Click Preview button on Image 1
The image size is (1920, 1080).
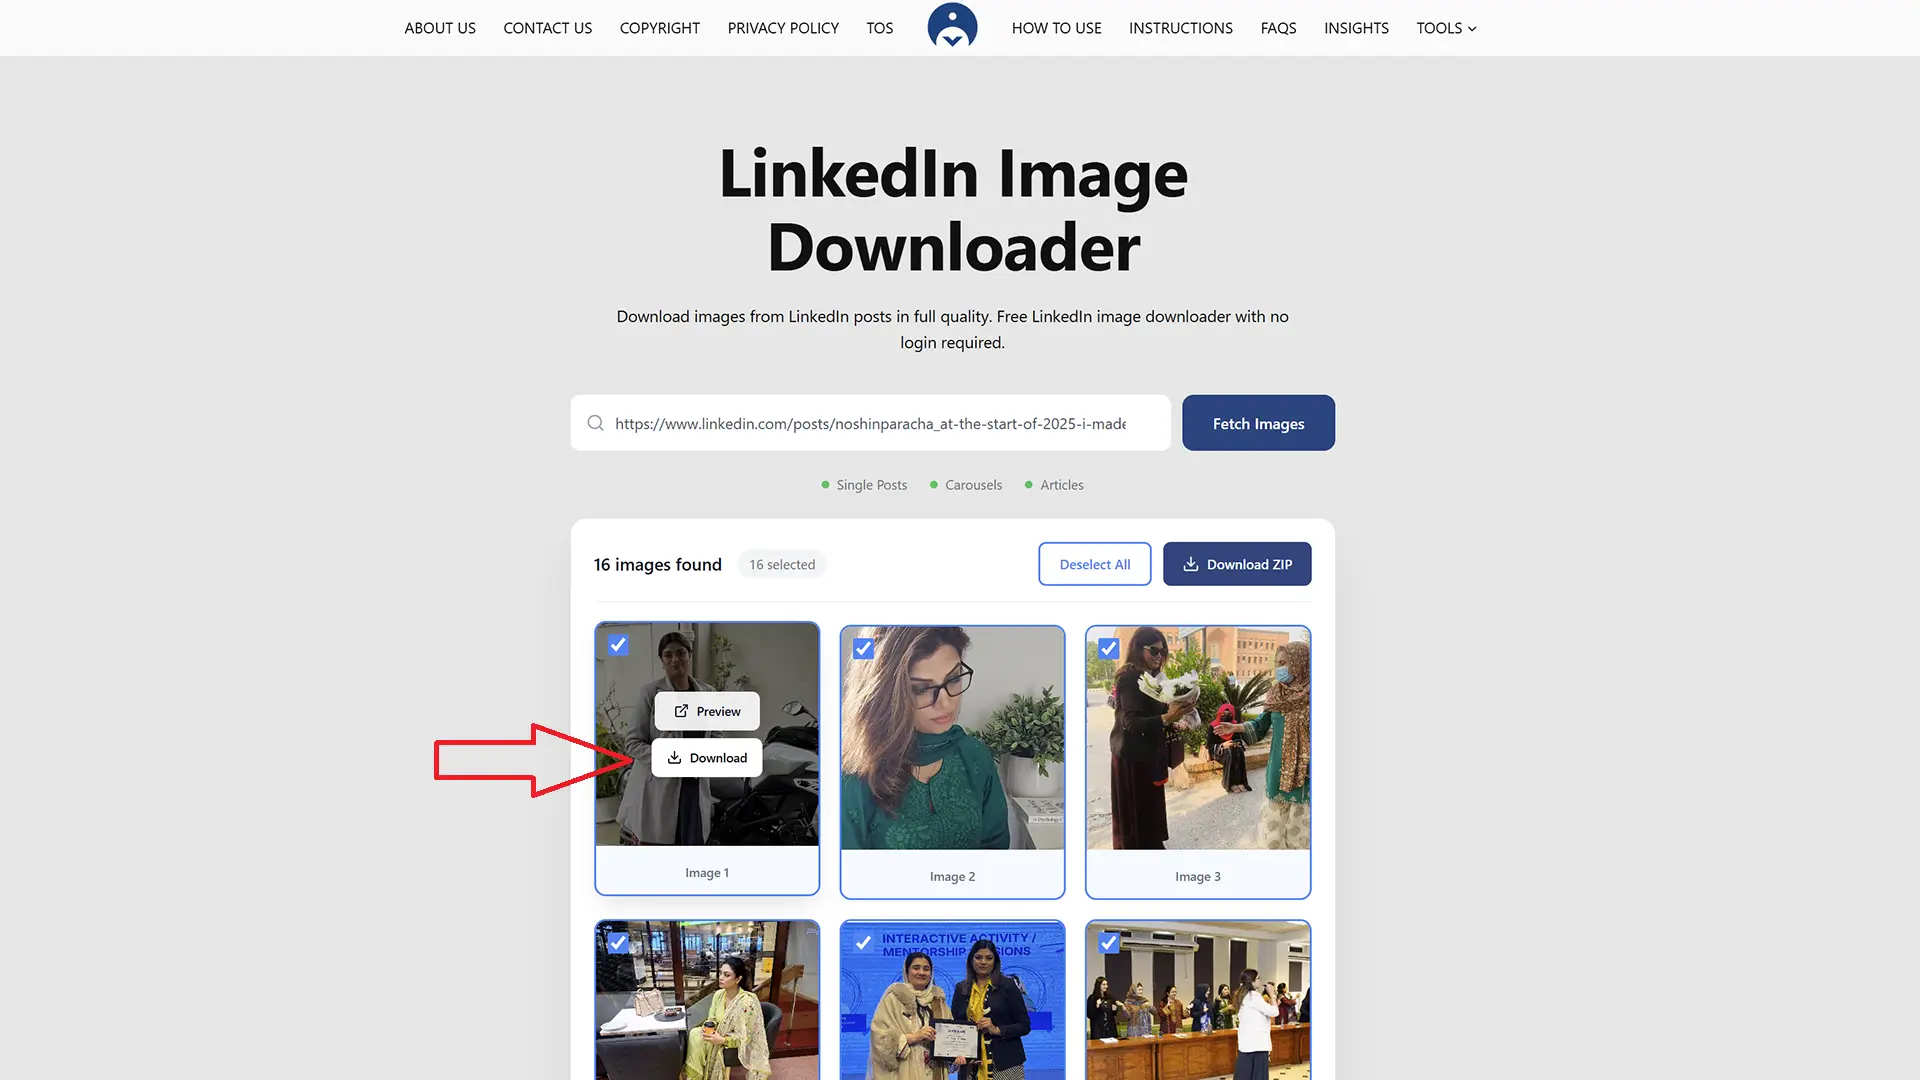click(x=707, y=711)
